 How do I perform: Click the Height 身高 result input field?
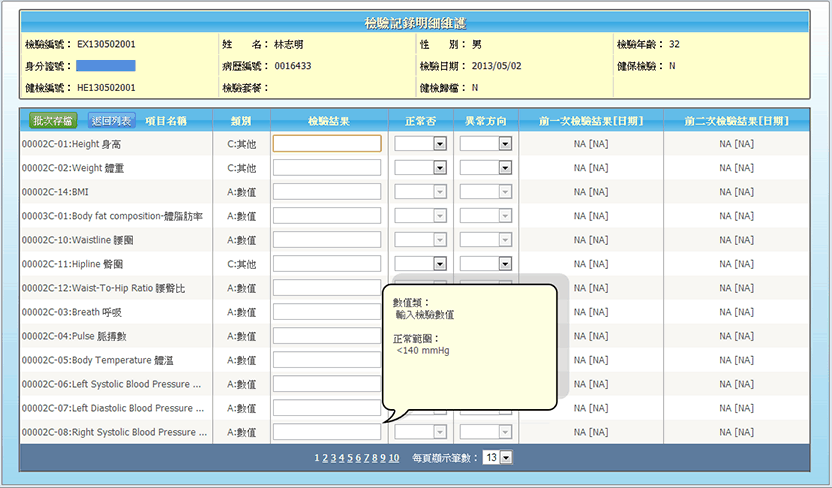click(327, 143)
